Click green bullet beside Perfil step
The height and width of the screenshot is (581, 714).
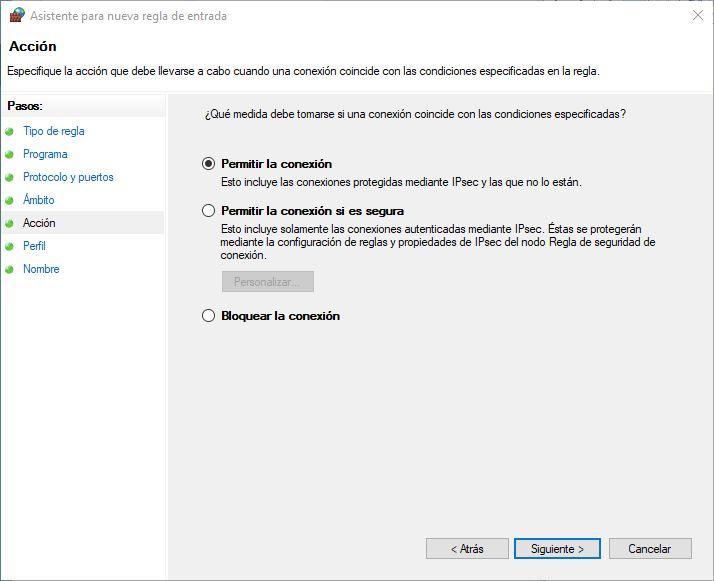10,246
